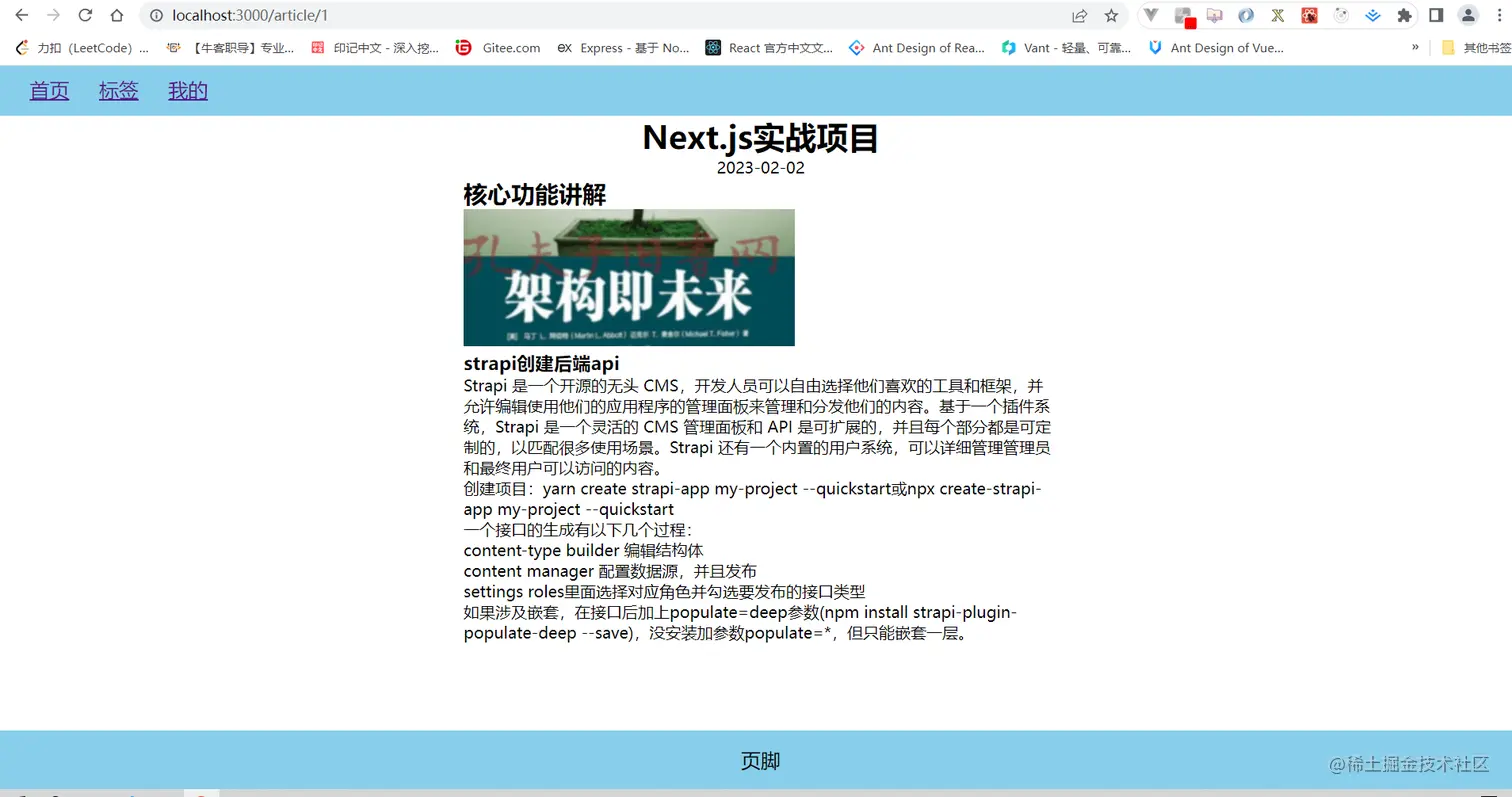Viewport: 1512px width, 797px height.
Task: Open the red React bug extension icon
Action: (x=1309, y=16)
